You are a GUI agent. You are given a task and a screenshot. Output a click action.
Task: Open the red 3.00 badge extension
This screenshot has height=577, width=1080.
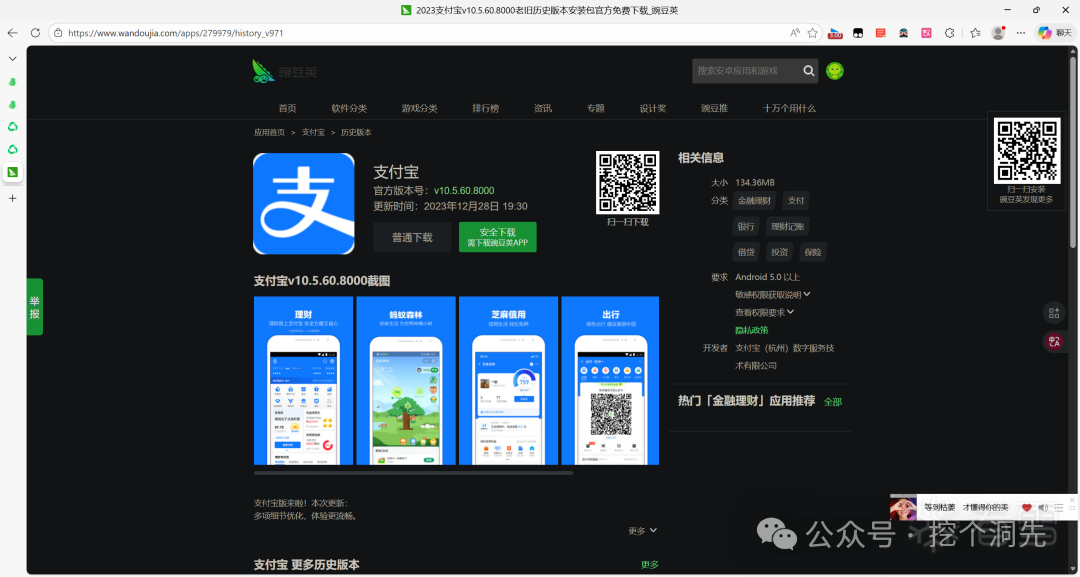pos(835,32)
